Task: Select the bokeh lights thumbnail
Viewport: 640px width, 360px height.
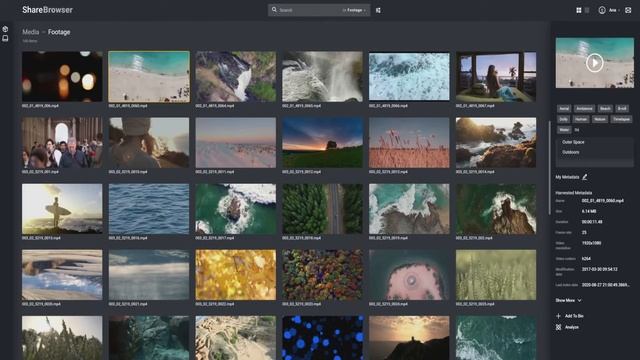Action: [x=62, y=76]
